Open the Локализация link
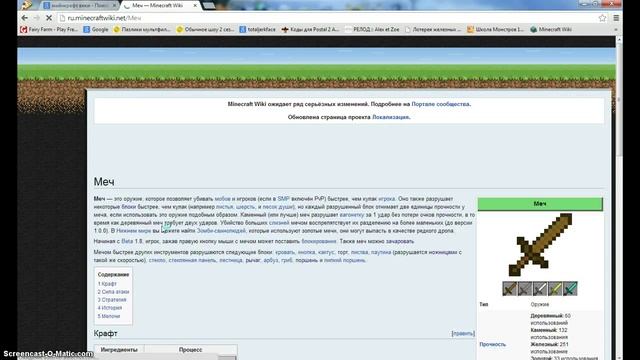The height and width of the screenshot is (360, 640). (391, 117)
